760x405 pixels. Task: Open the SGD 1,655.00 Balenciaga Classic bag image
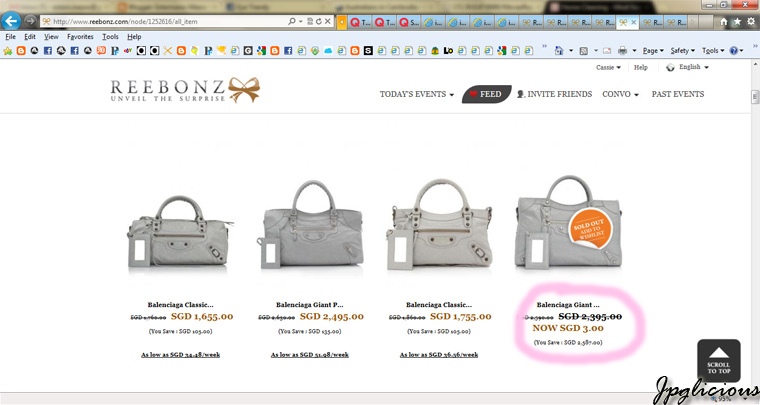pyautogui.click(x=180, y=232)
